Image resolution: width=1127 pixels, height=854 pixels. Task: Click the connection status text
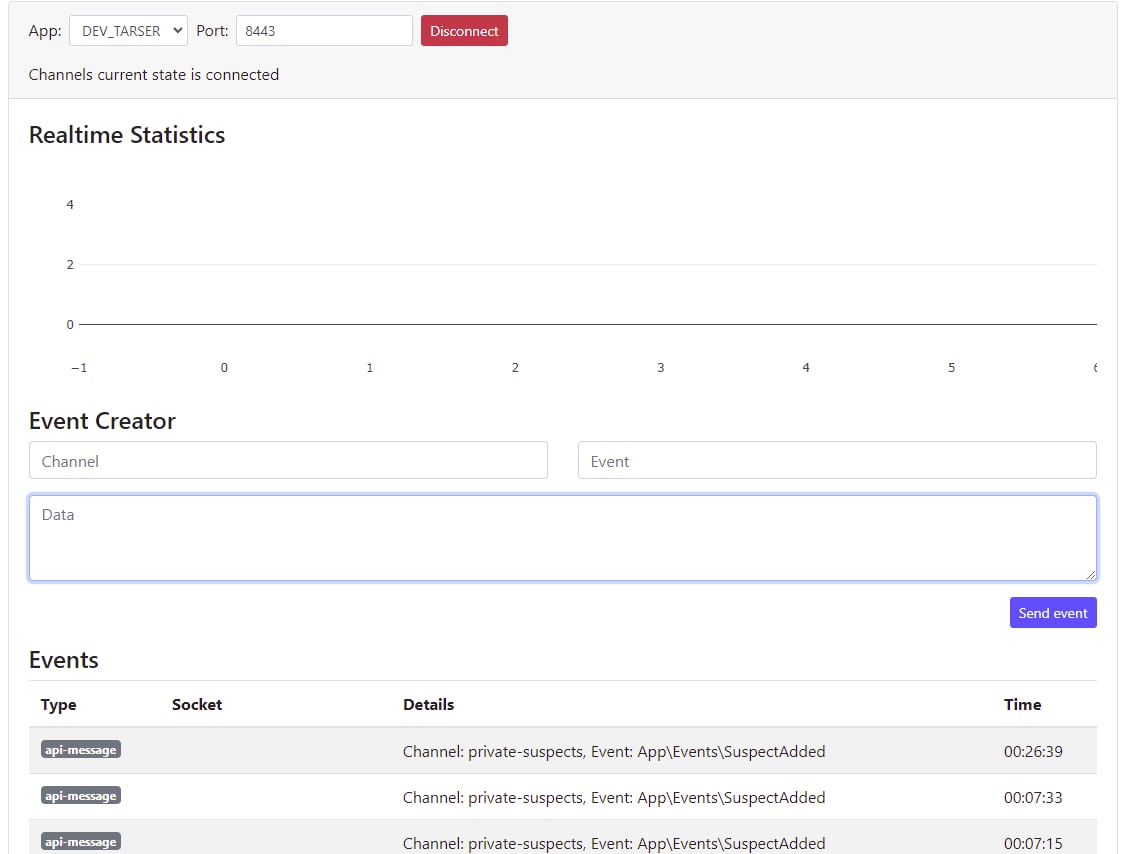coord(154,75)
